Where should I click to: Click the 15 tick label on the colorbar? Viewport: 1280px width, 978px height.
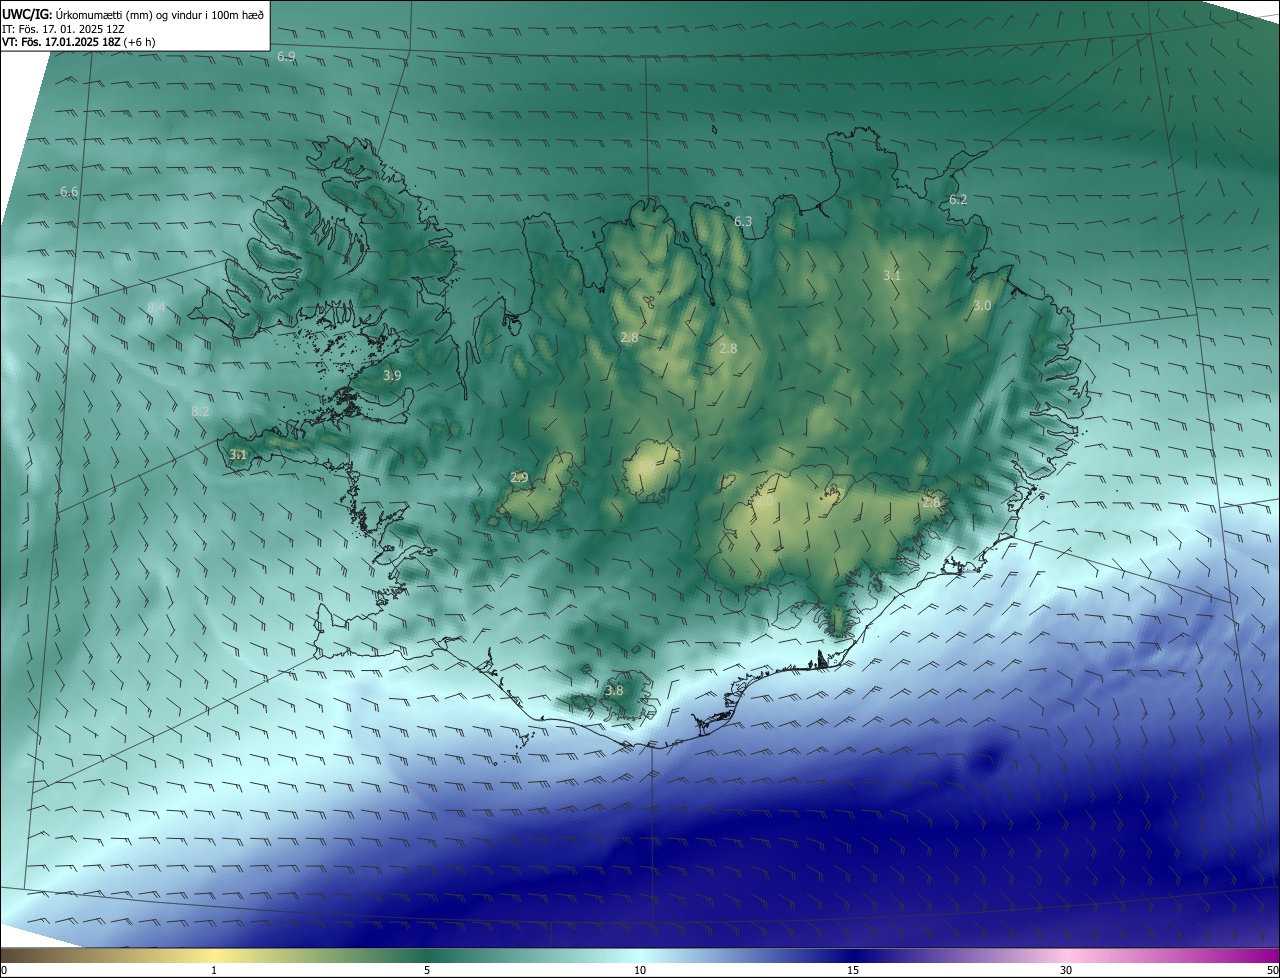coord(853,970)
